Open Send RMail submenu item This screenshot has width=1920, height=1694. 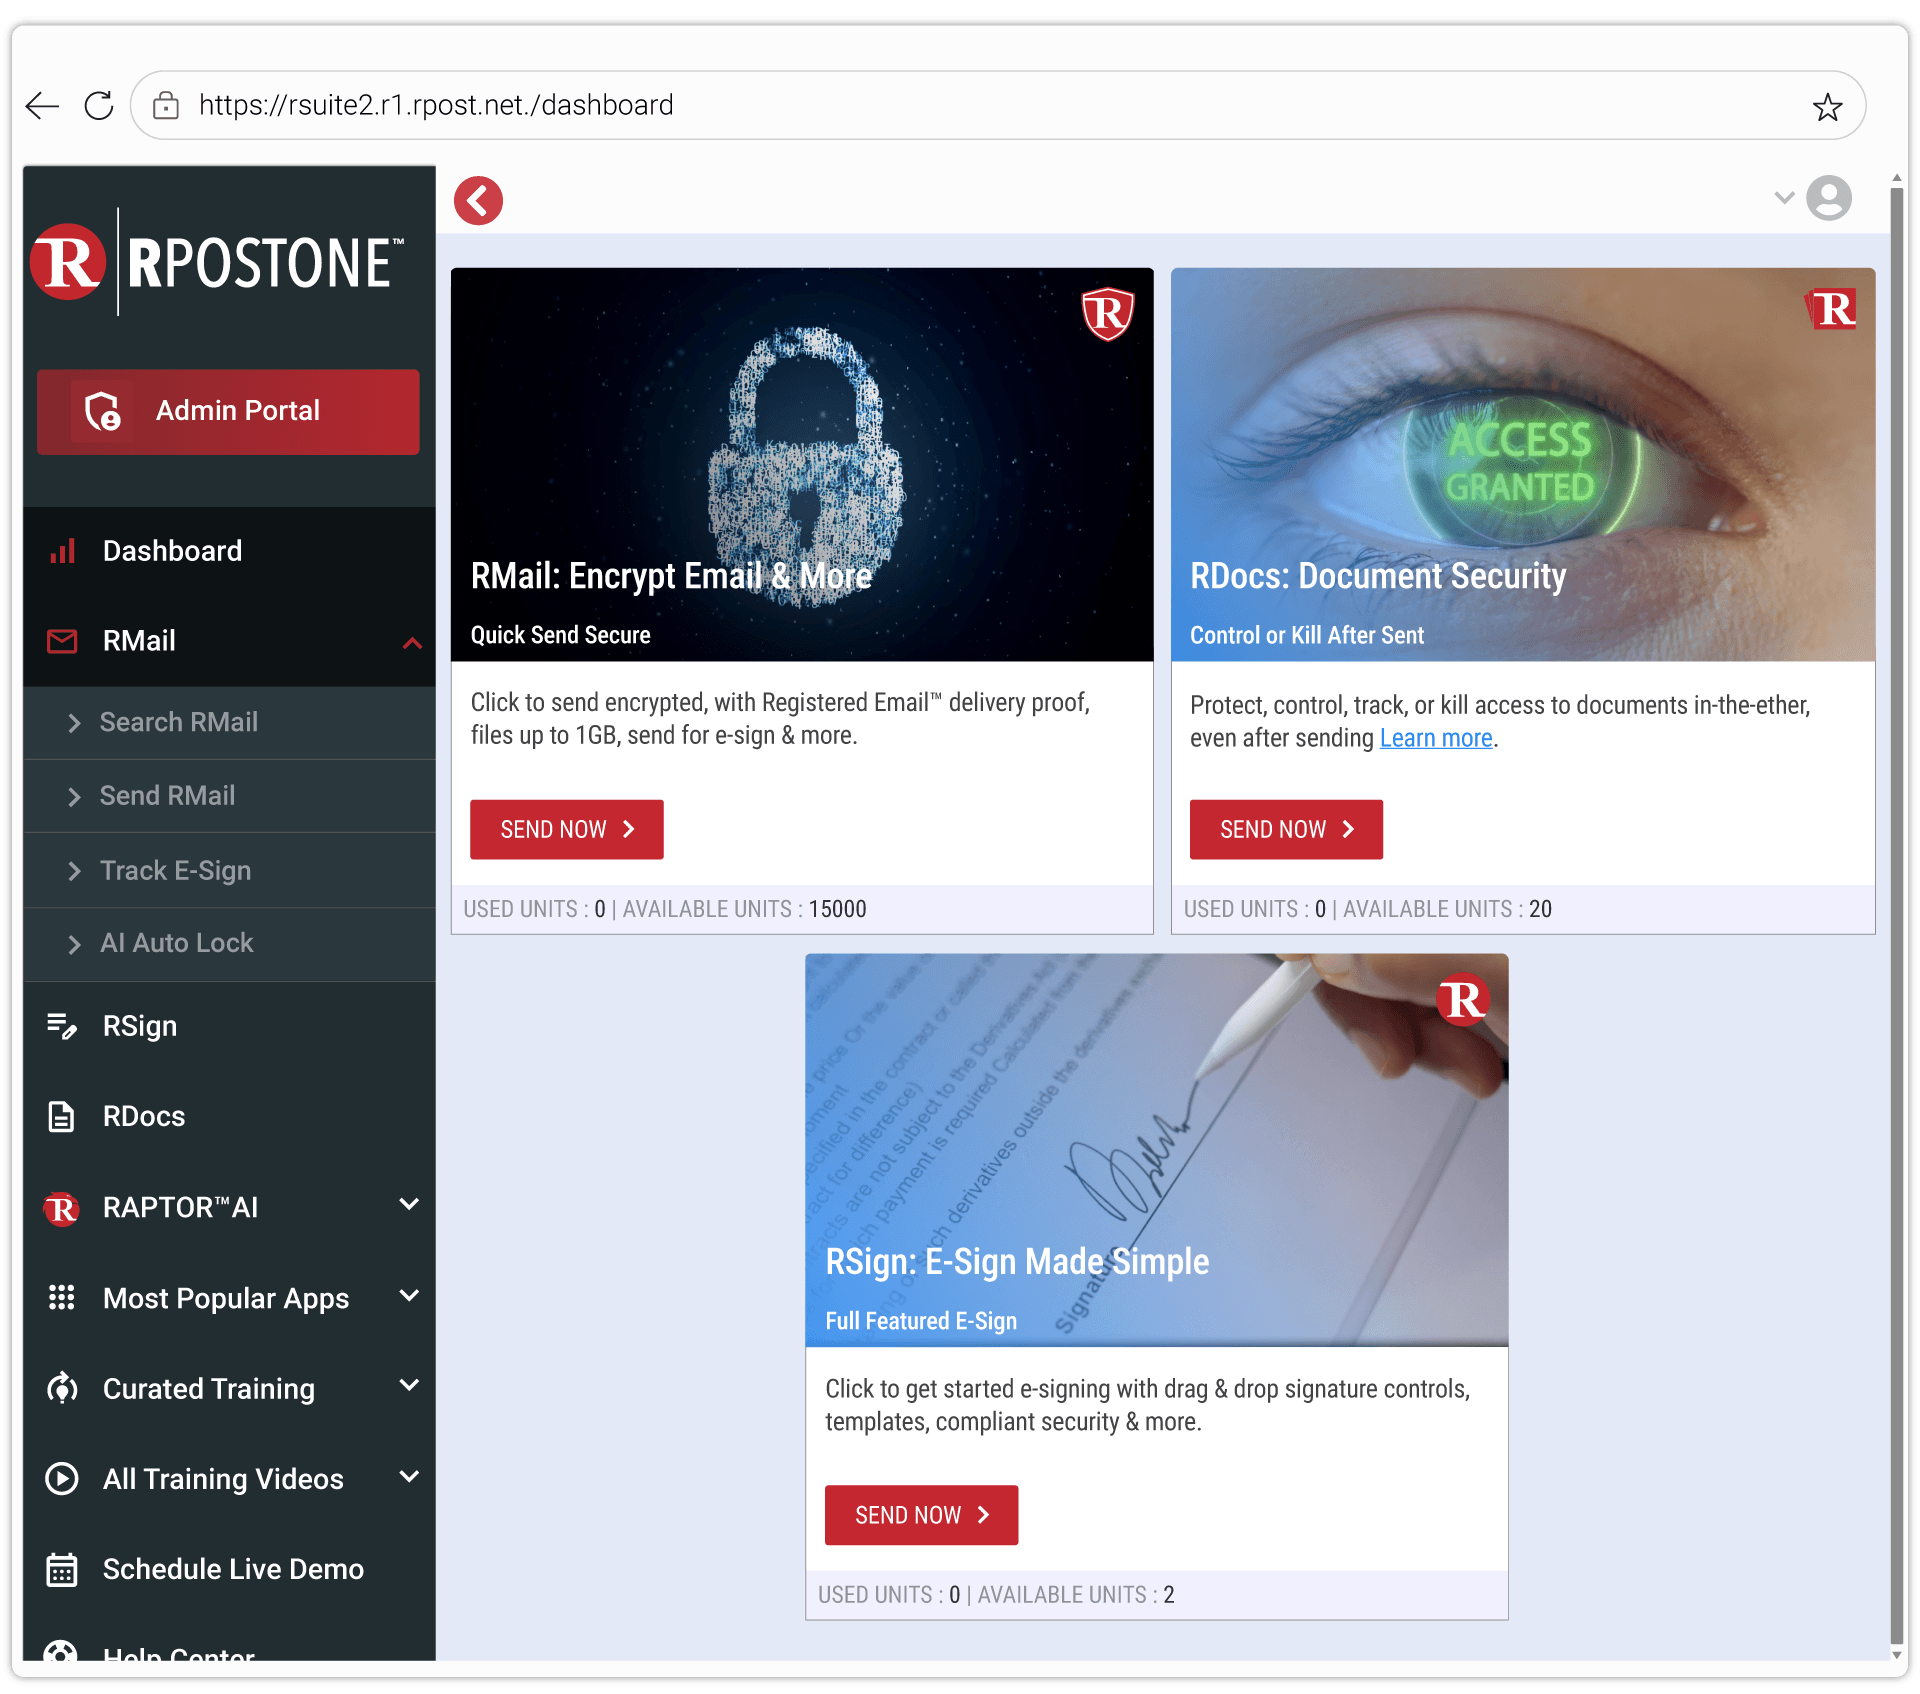pos(229,796)
